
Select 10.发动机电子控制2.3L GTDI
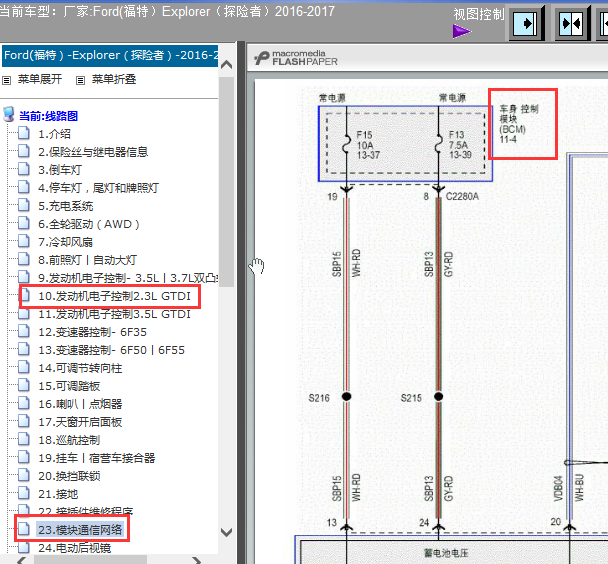pos(114,296)
